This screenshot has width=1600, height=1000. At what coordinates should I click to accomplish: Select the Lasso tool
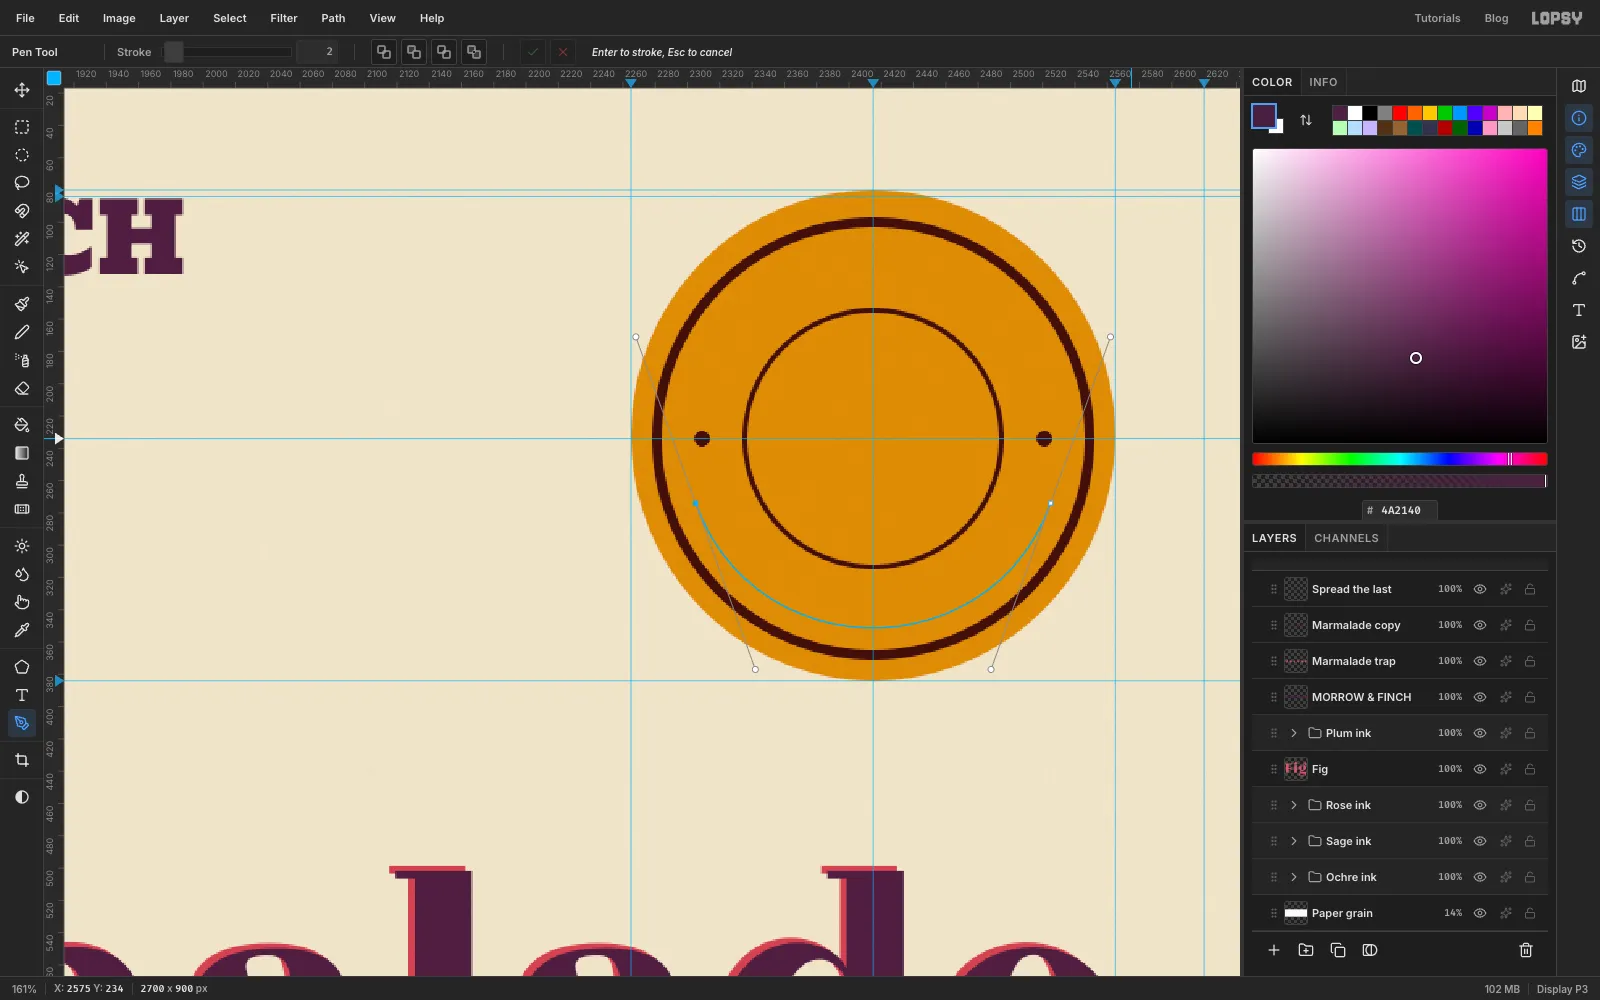21,183
